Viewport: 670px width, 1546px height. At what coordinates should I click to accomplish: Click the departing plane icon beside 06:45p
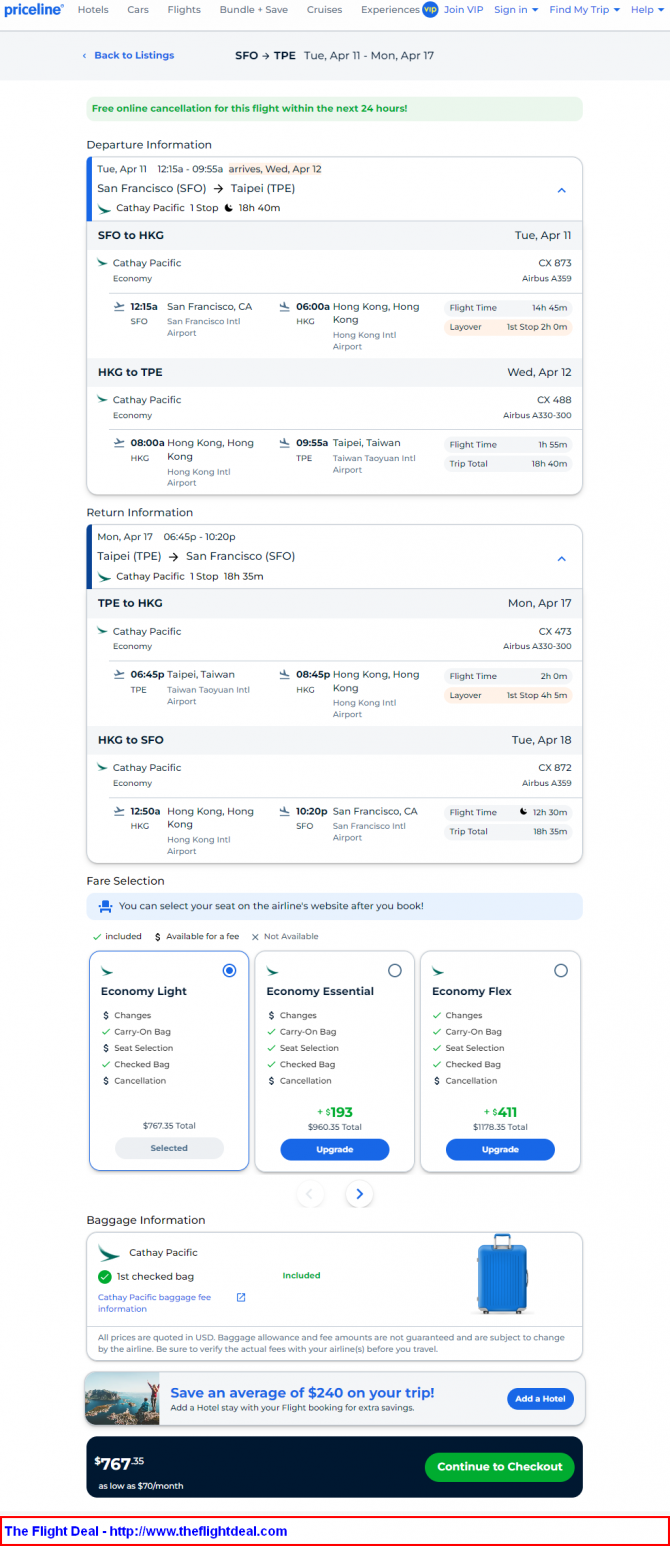(x=120, y=674)
